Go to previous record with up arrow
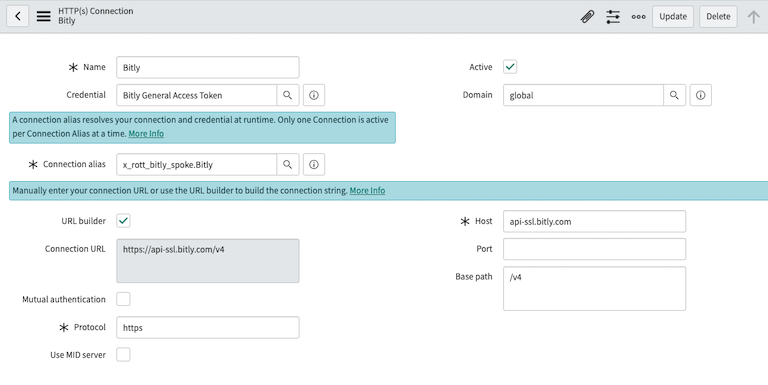 tap(753, 17)
